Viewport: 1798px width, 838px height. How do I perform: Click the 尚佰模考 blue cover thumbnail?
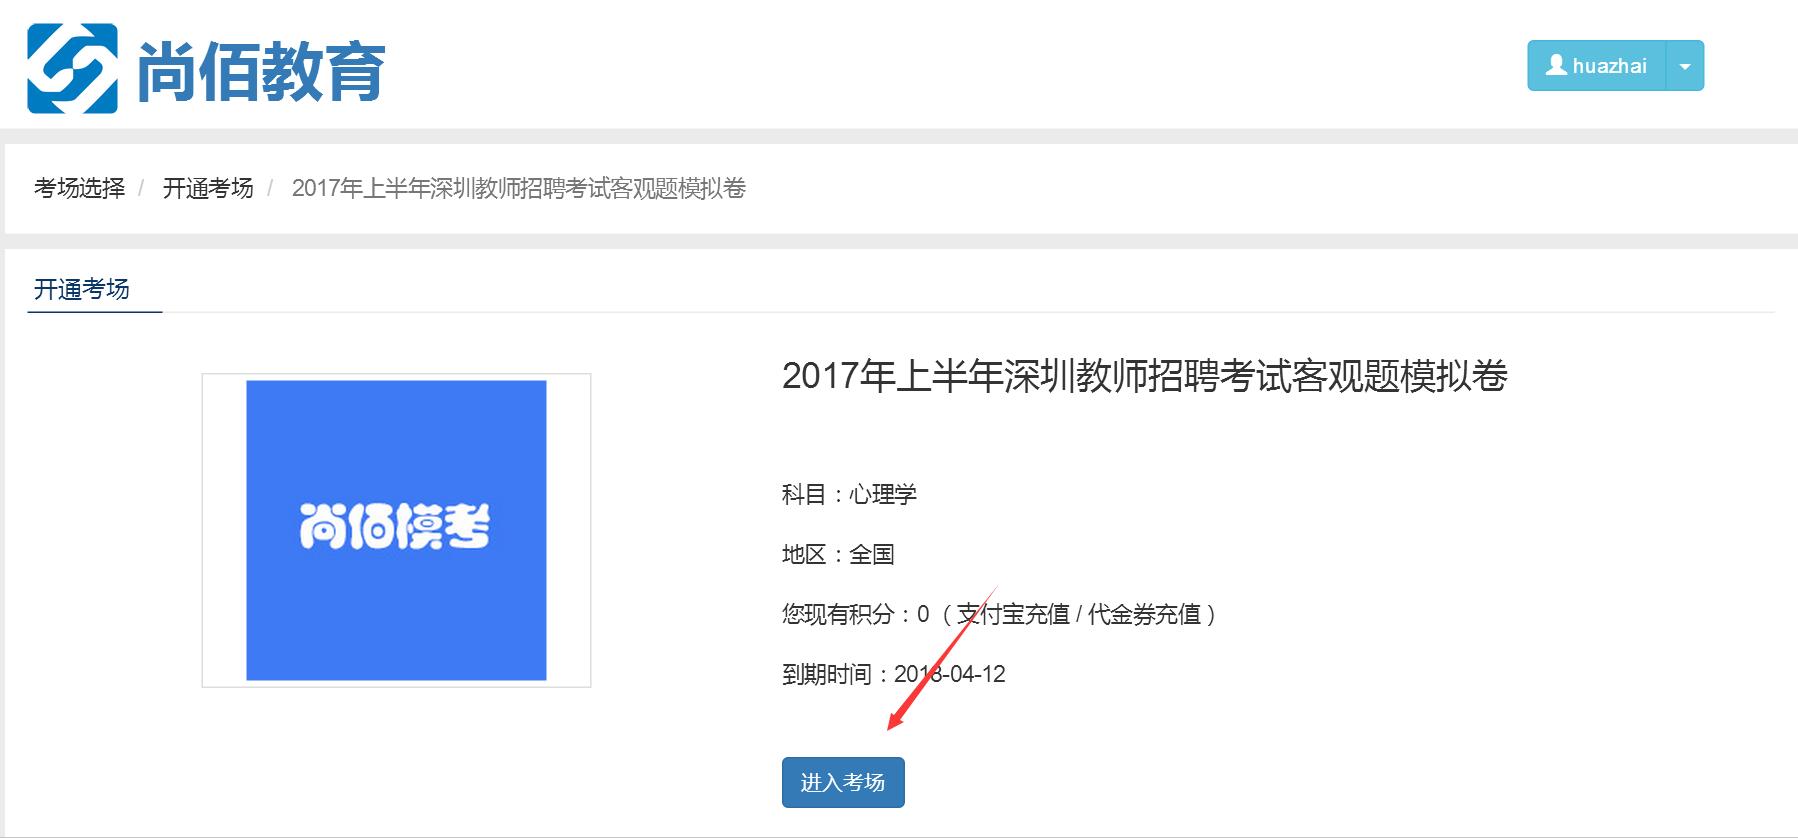396,530
